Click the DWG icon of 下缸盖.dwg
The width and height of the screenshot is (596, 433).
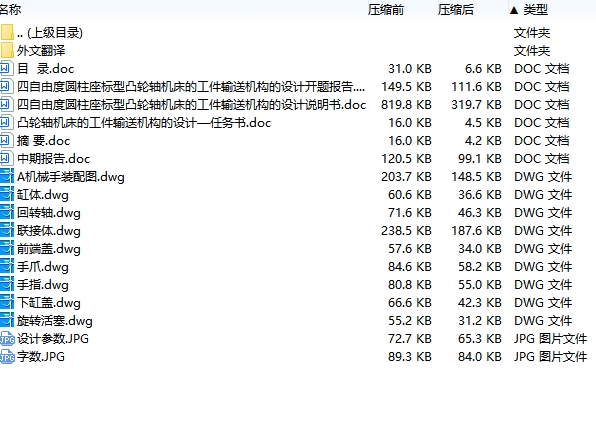coord(6,303)
